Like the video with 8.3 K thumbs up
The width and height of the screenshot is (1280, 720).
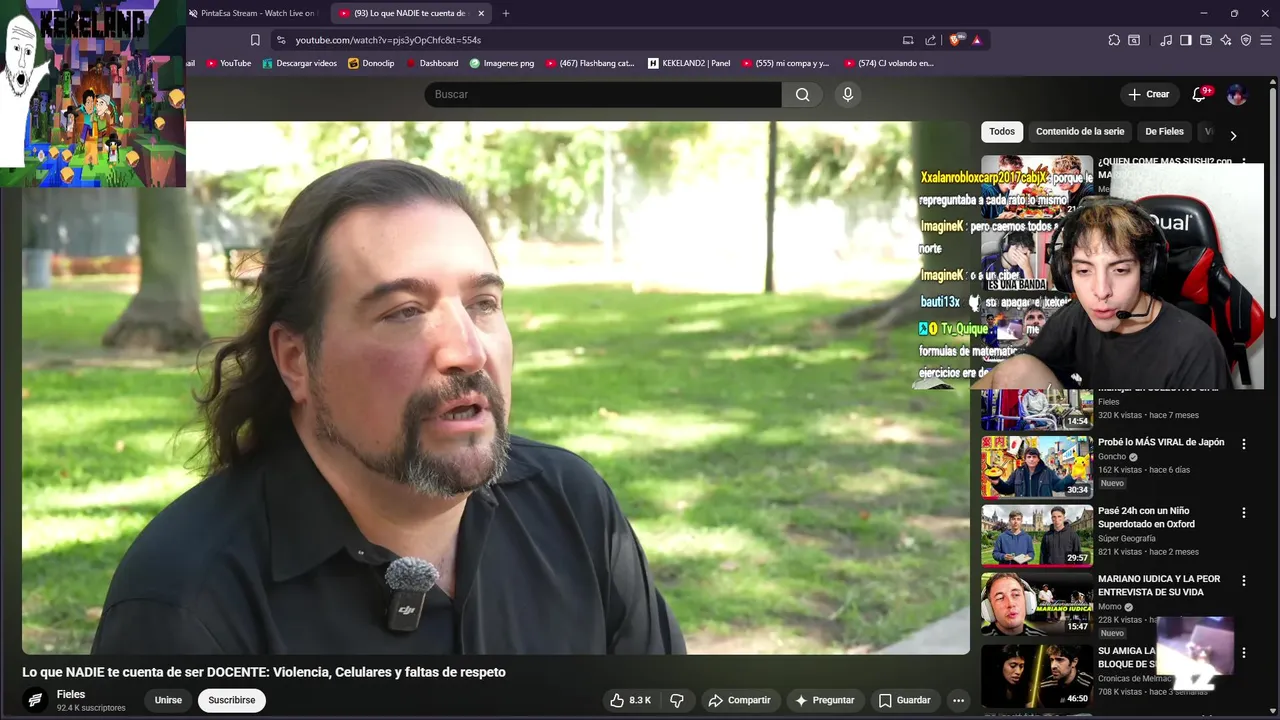pos(631,700)
